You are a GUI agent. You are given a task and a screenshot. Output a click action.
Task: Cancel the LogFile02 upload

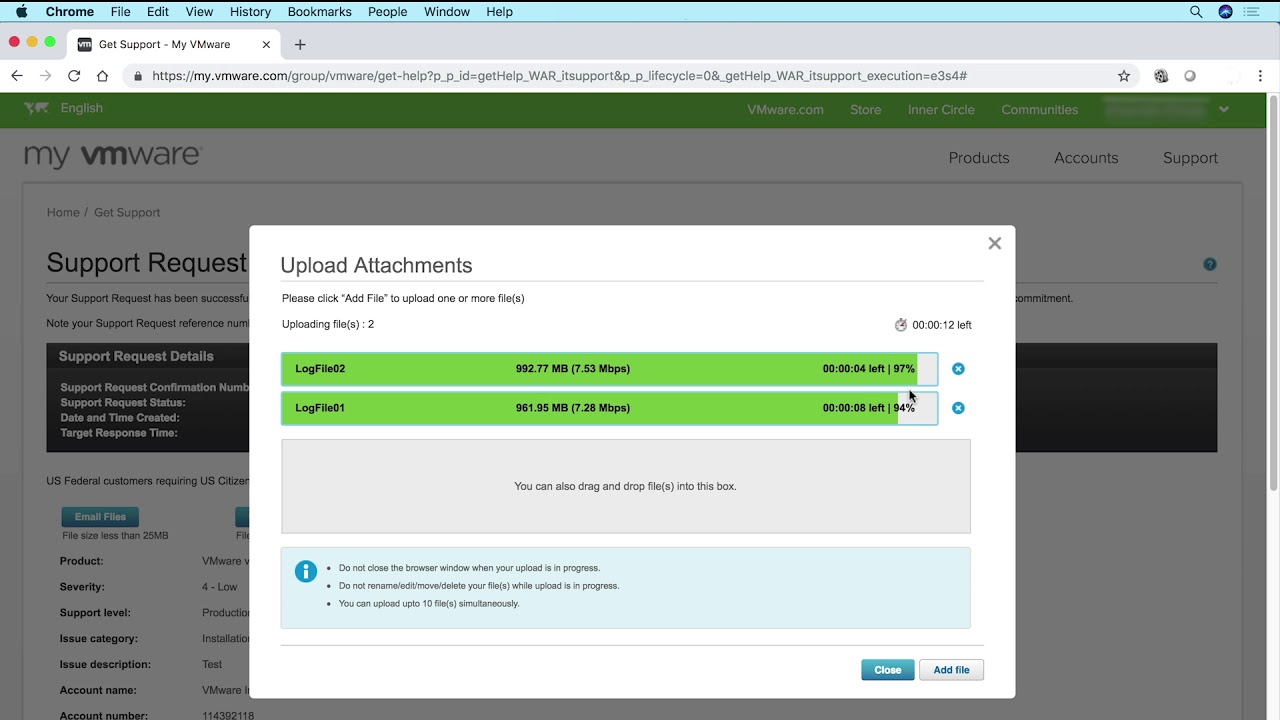click(958, 369)
